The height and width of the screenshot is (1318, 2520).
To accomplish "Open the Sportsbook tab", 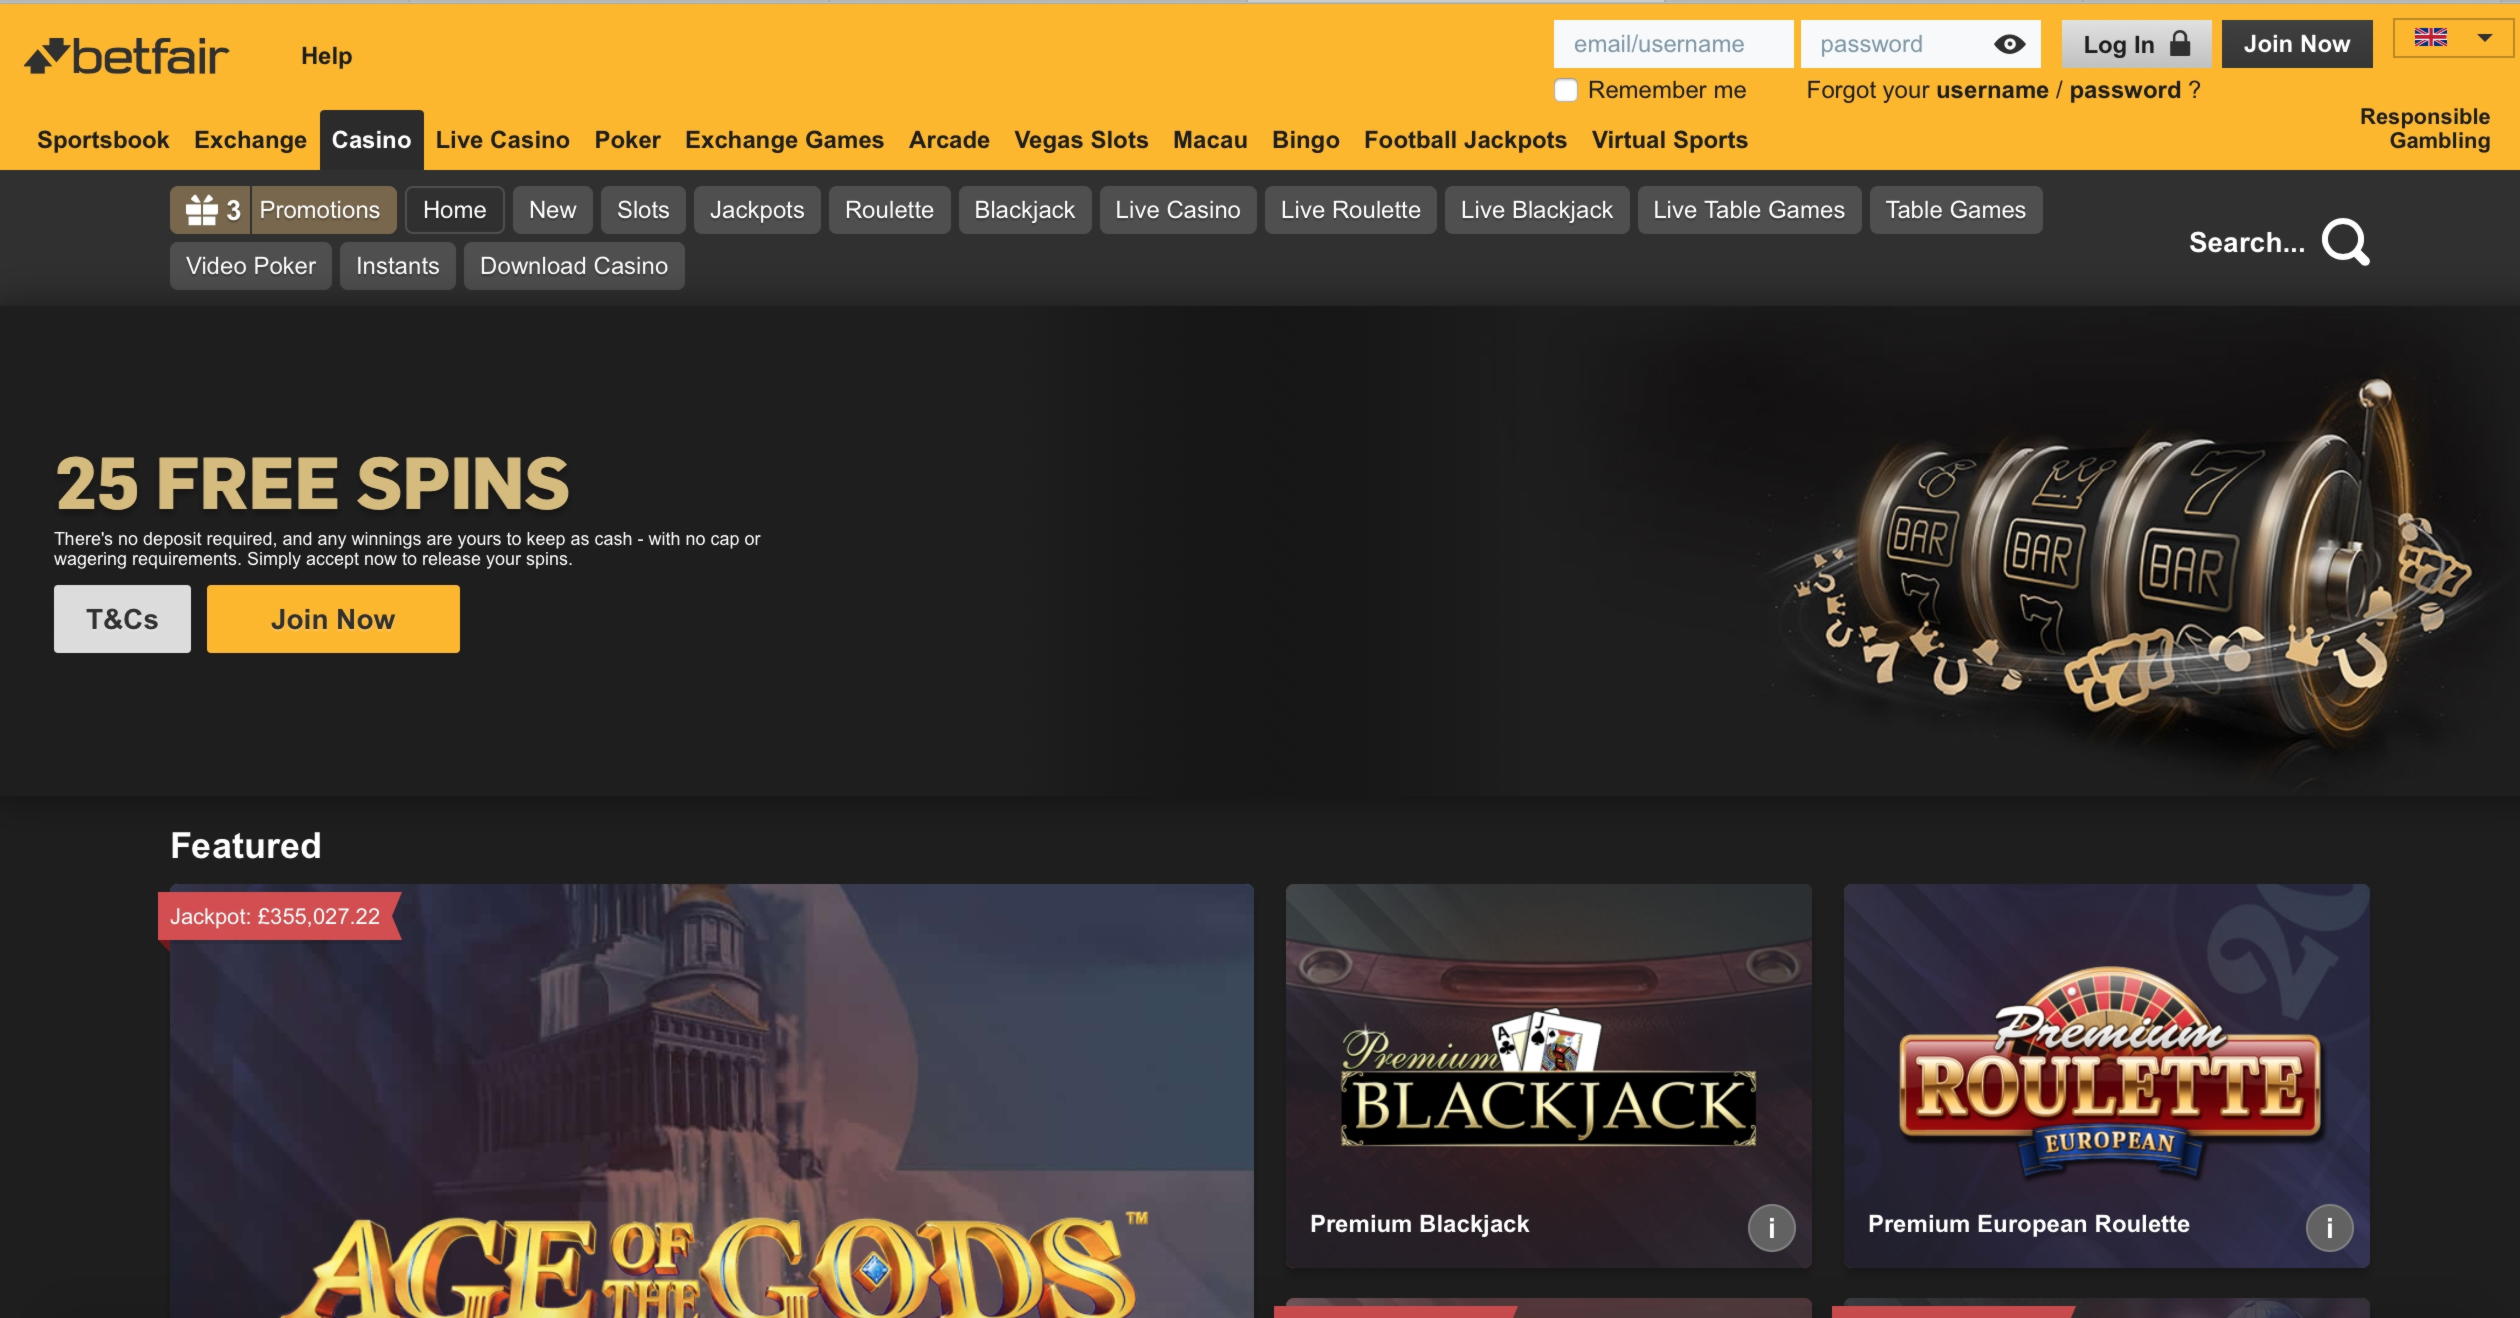I will [103, 140].
